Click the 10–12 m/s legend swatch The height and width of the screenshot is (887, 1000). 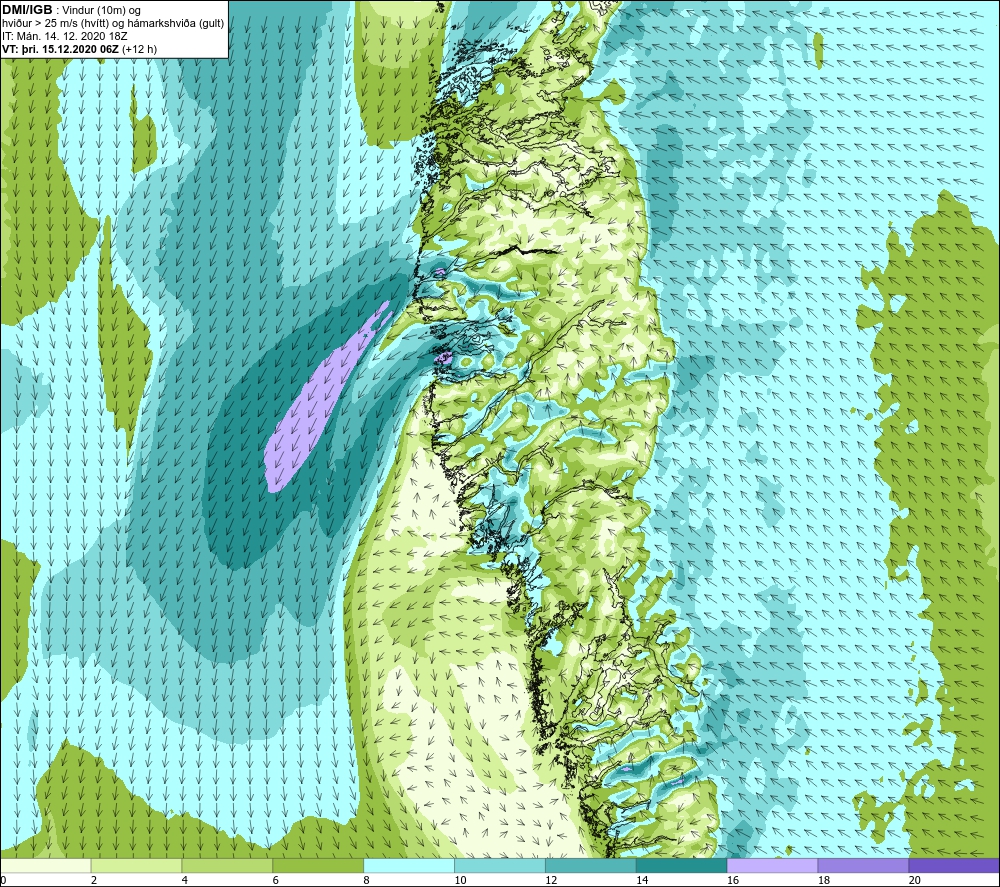click(x=500, y=865)
